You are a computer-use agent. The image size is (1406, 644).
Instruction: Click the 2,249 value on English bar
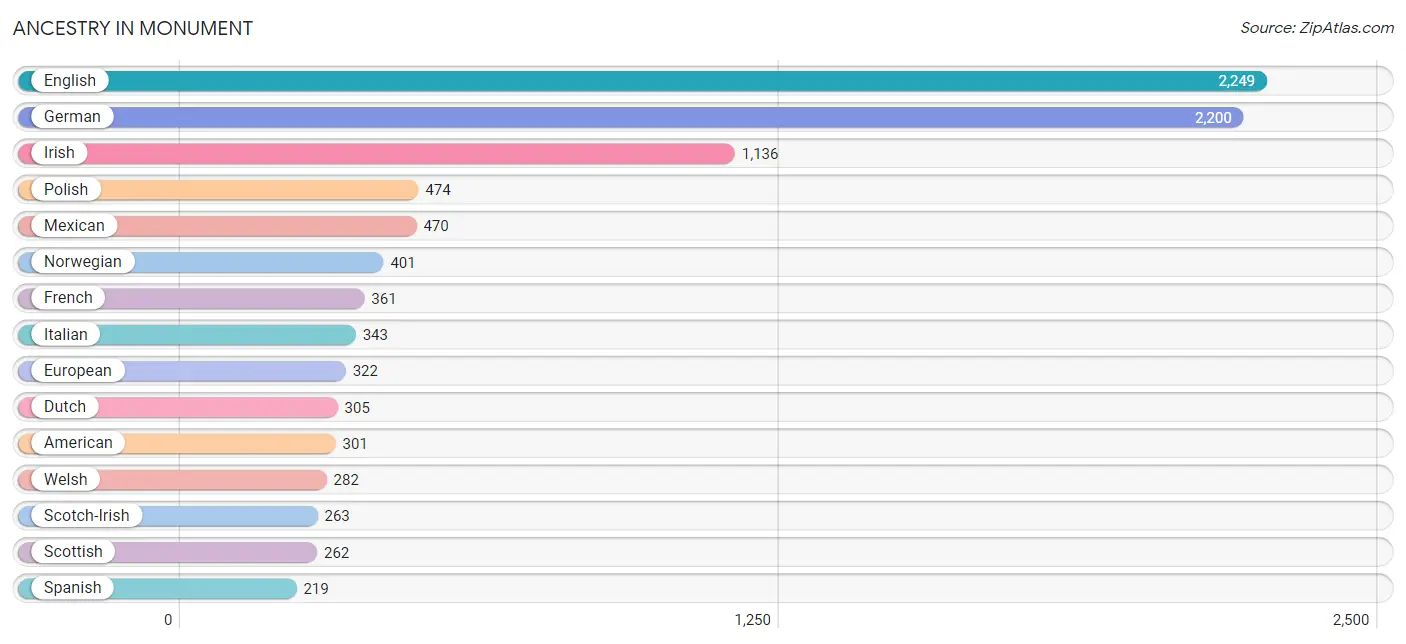1236,82
